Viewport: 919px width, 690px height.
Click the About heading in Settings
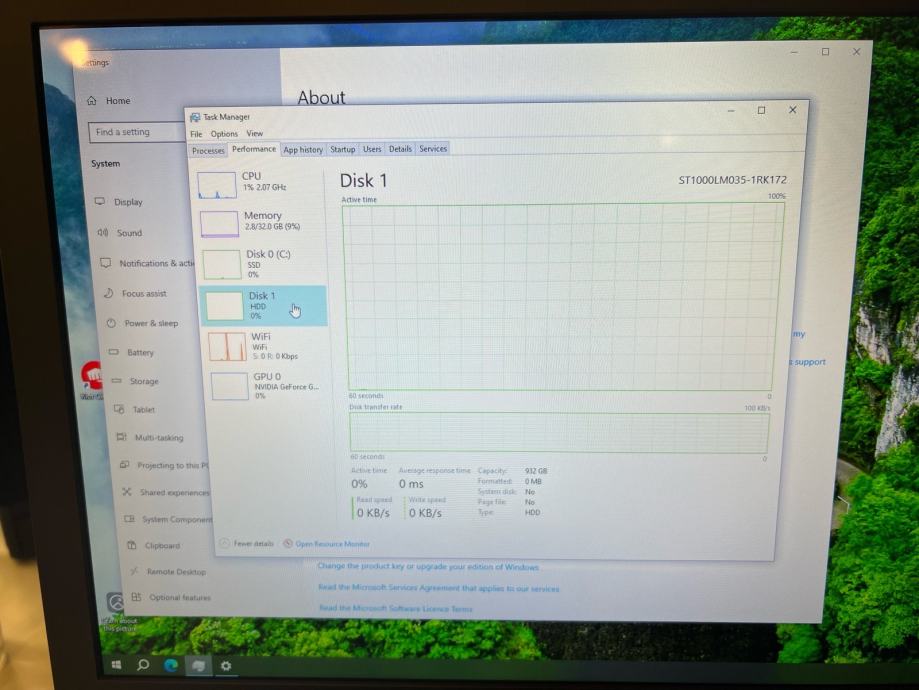click(321, 97)
